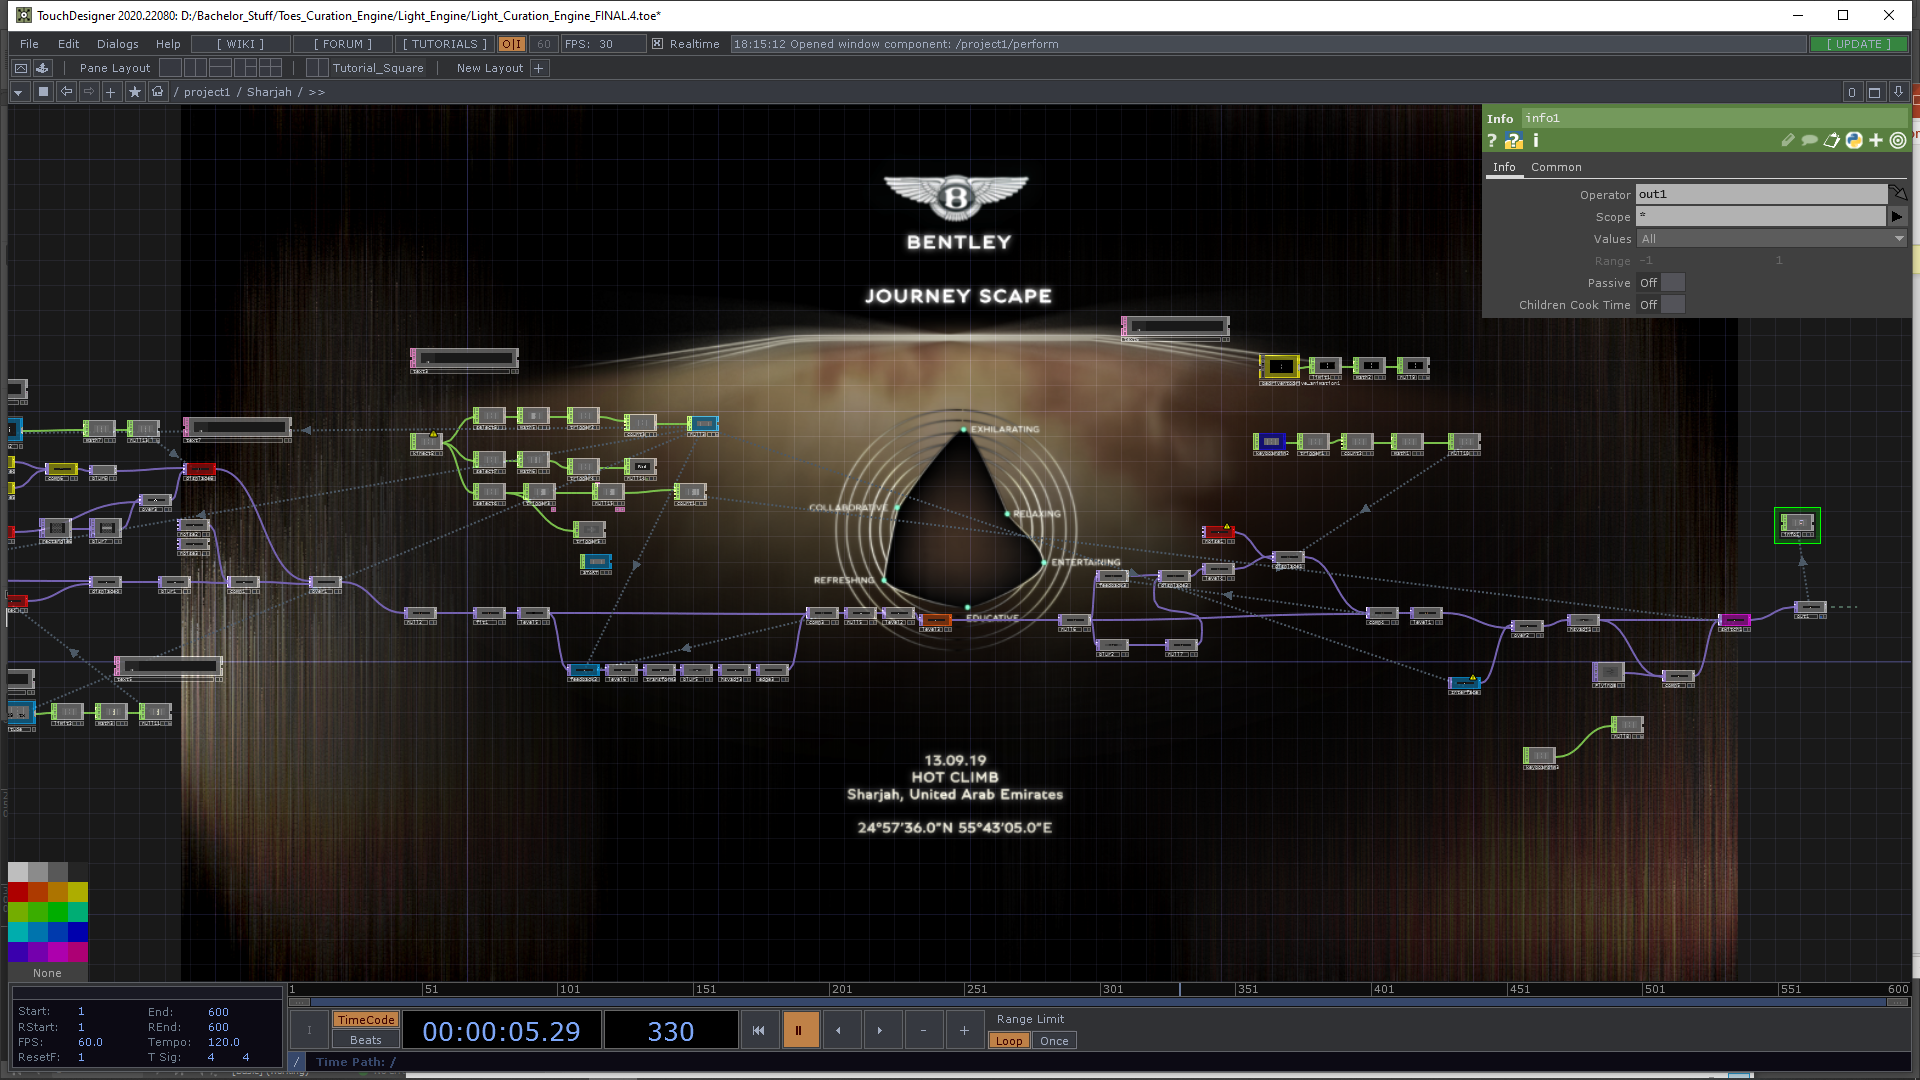Enable Once range limit
The image size is (1920, 1080).
coord(1054,1041)
